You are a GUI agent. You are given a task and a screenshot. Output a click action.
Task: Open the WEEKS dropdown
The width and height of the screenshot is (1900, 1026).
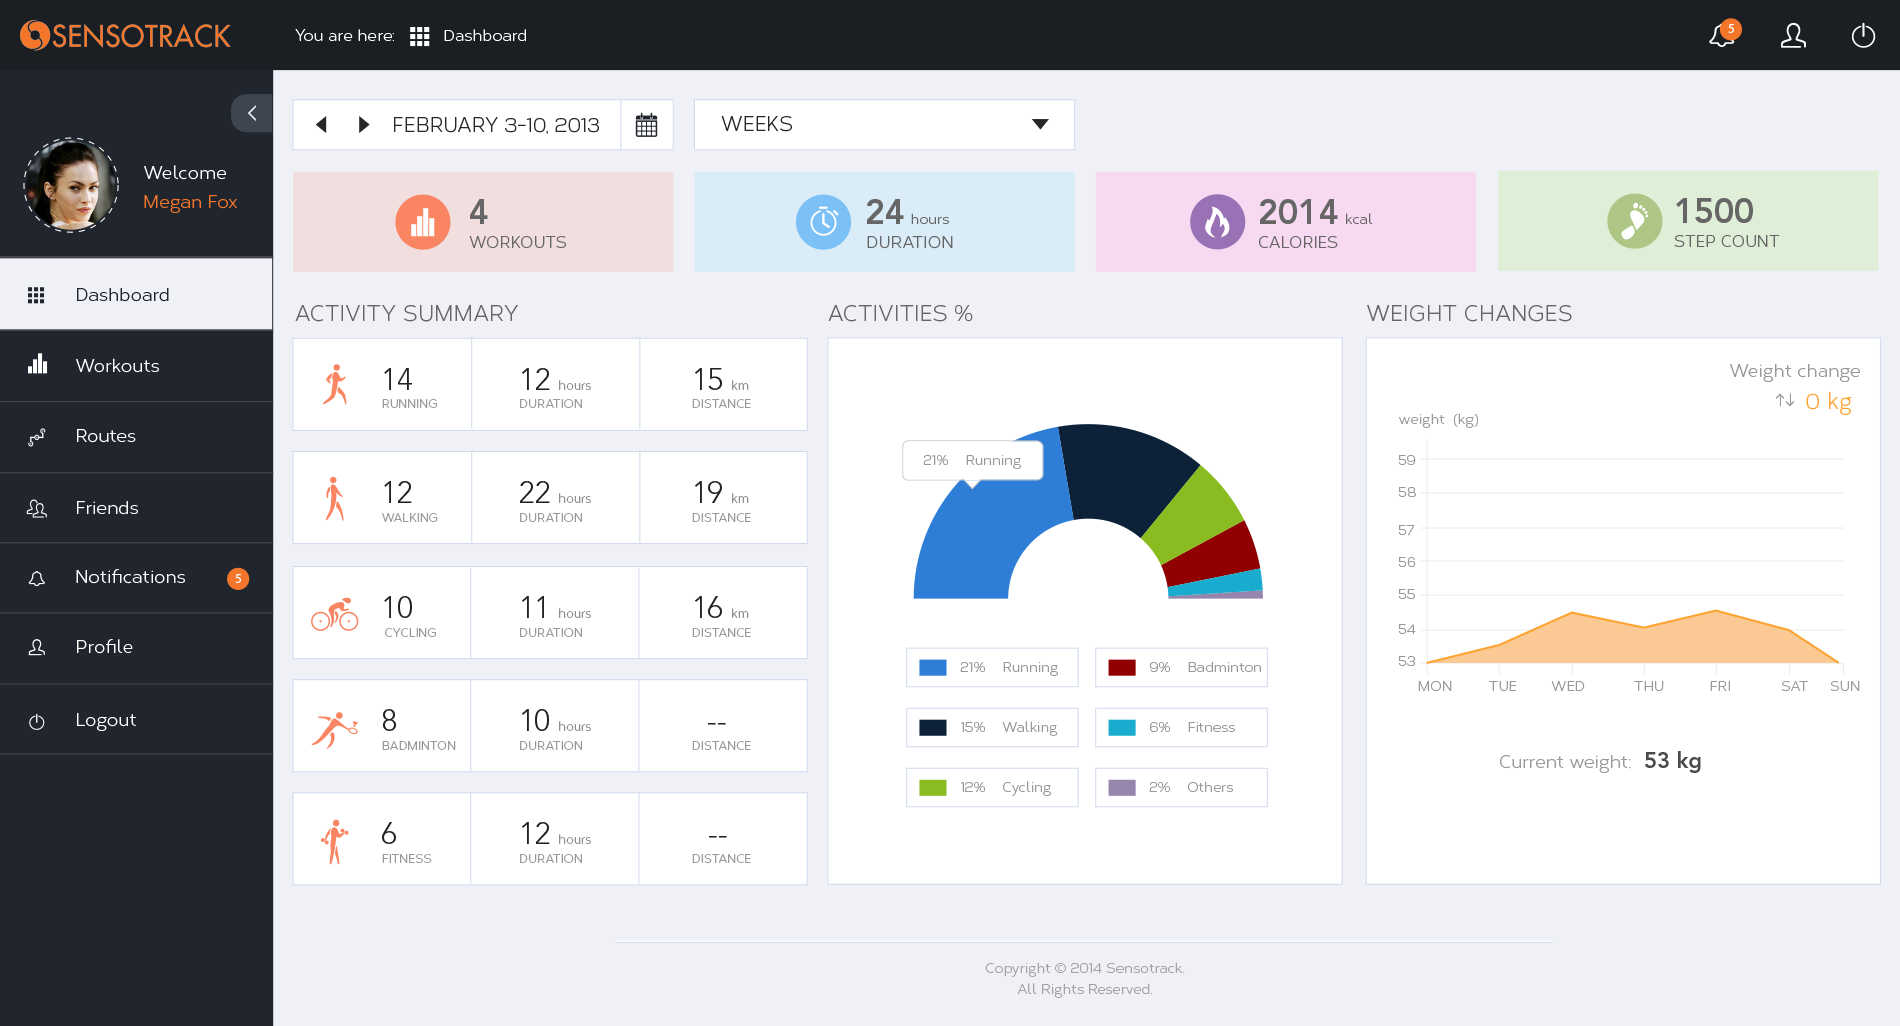(884, 124)
